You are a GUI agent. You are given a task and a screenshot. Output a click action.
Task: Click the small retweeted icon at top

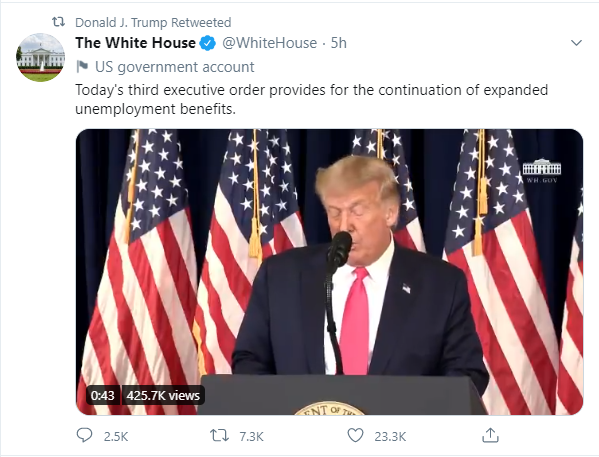[58, 22]
